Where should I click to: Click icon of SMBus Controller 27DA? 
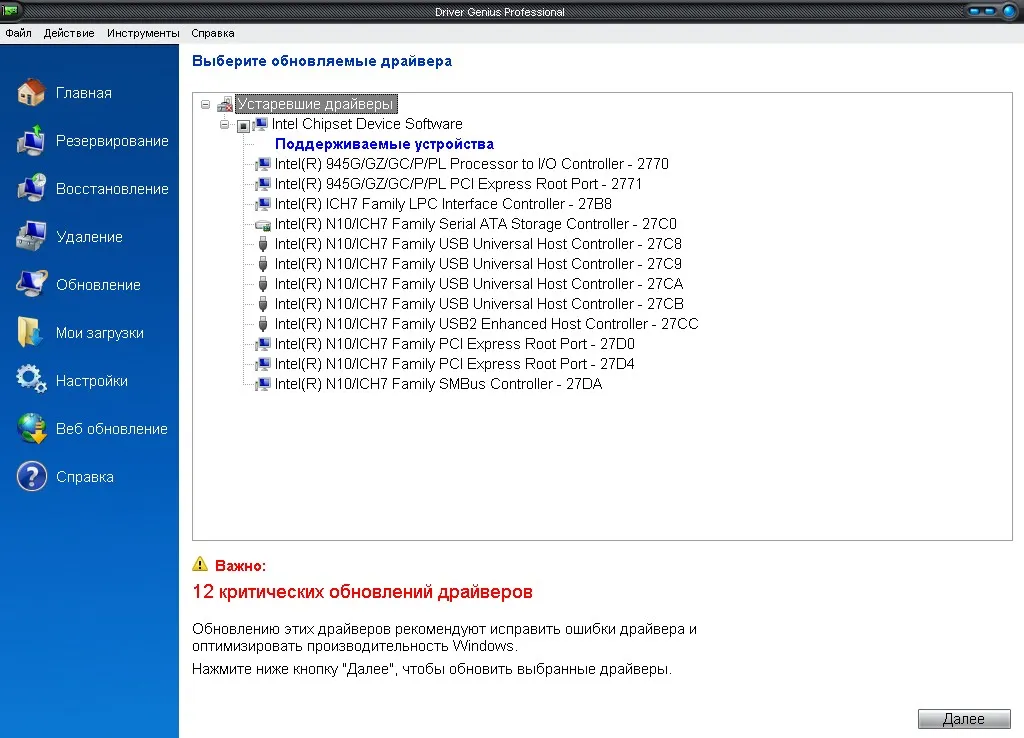(x=263, y=384)
